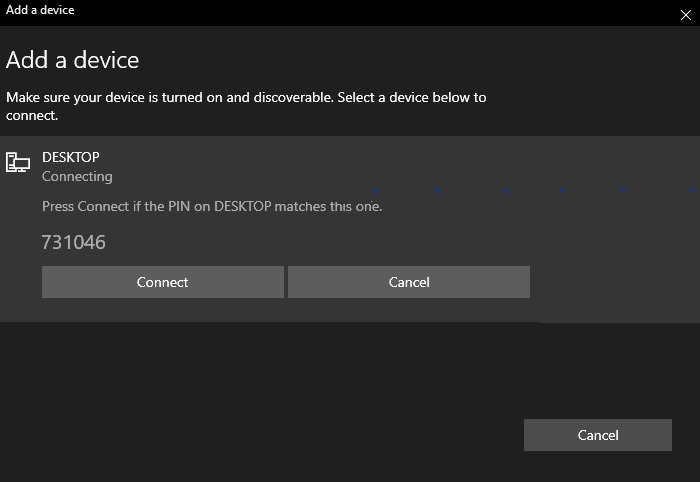
Task: Click the empty title bar area
Action: [x=350, y=12]
